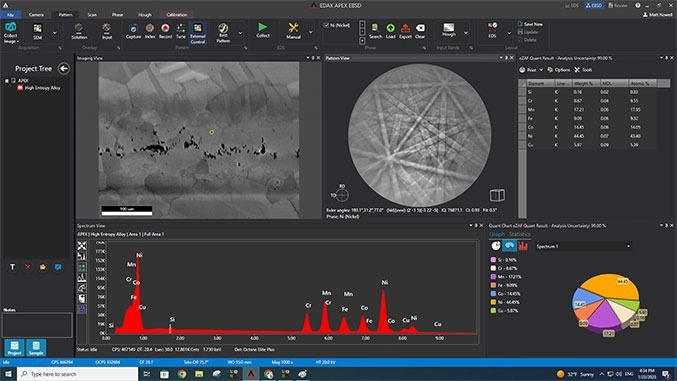This screenshot has width=677, height=381.
Task: Click the Ni legend color swatch
Action: [x=493, y=302]
